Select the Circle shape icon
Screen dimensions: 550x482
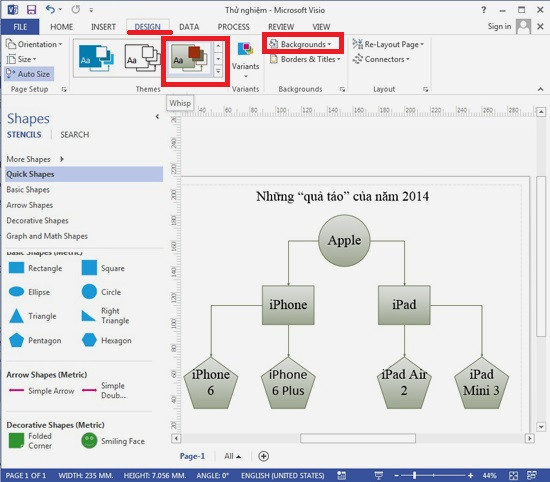click(x=89, y=292)
